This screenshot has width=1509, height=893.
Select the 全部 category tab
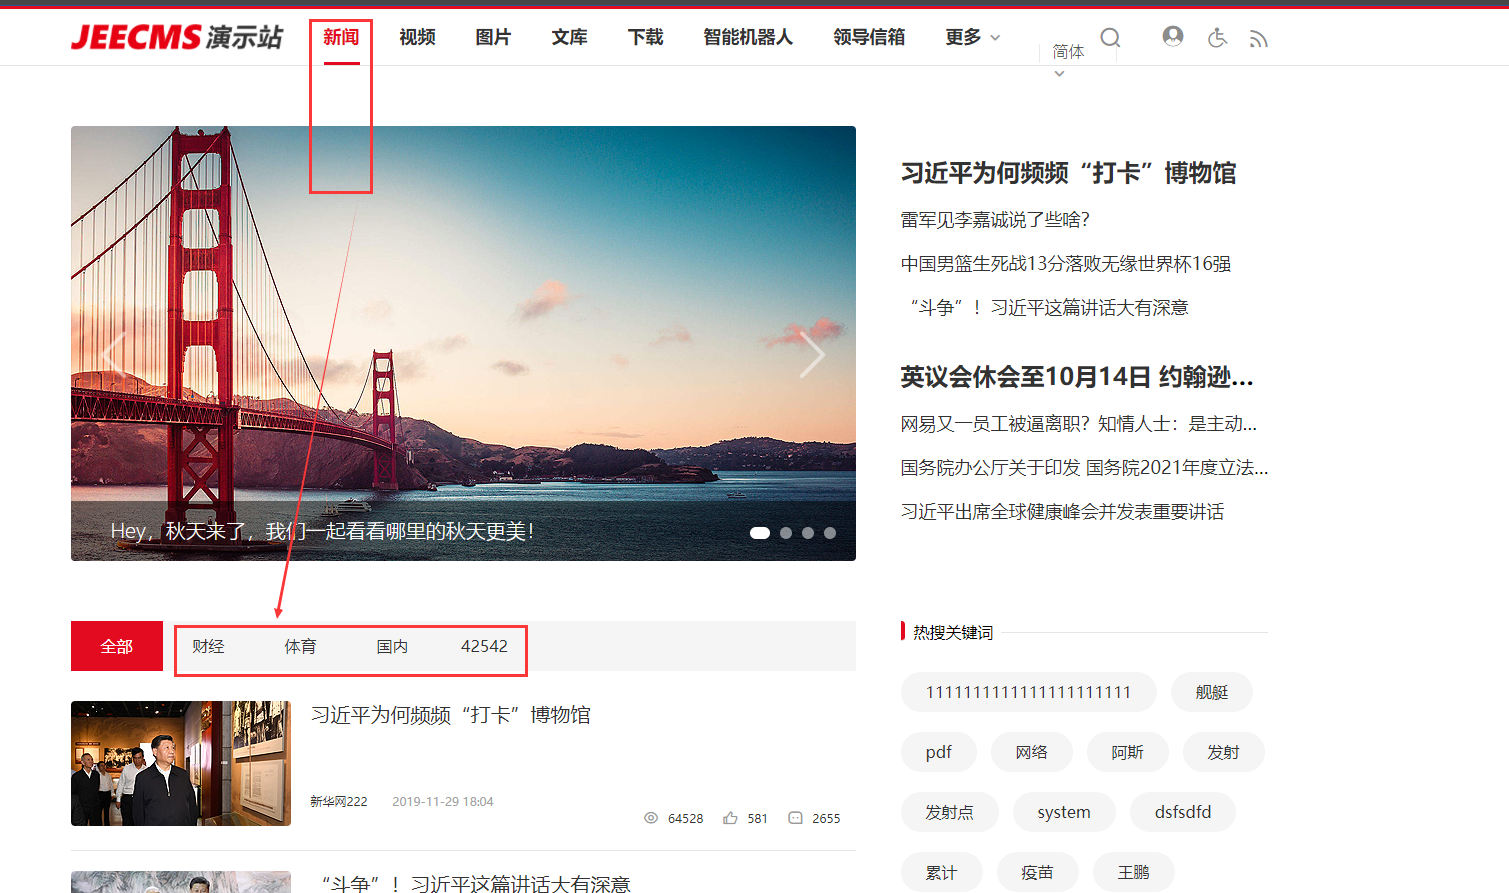(x=117, y=646)
